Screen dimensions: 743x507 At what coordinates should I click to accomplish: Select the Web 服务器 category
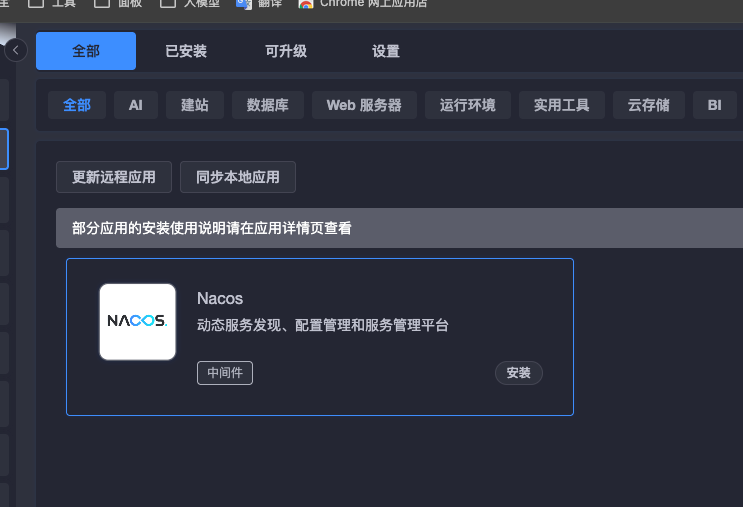click(x=364, y=105)
